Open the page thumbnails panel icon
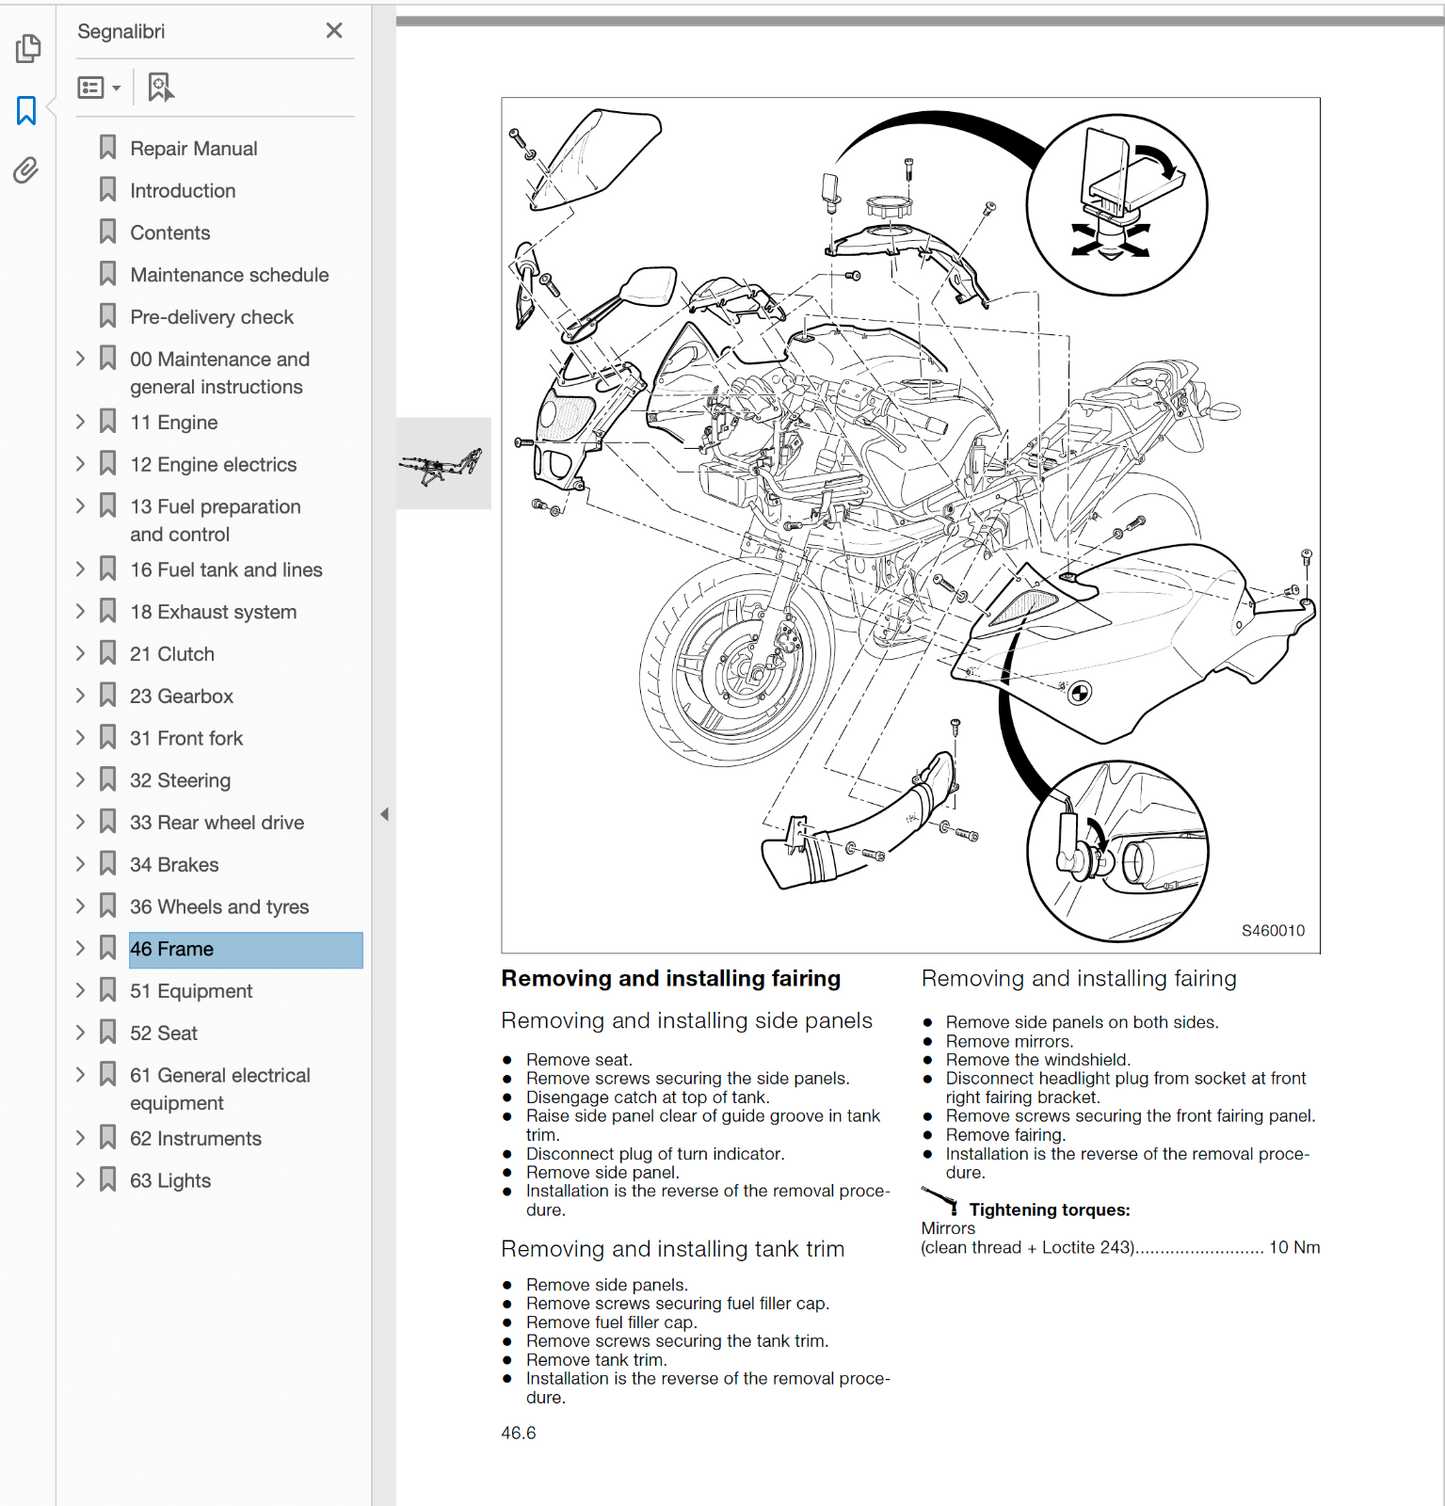 (x=28, y=48)
